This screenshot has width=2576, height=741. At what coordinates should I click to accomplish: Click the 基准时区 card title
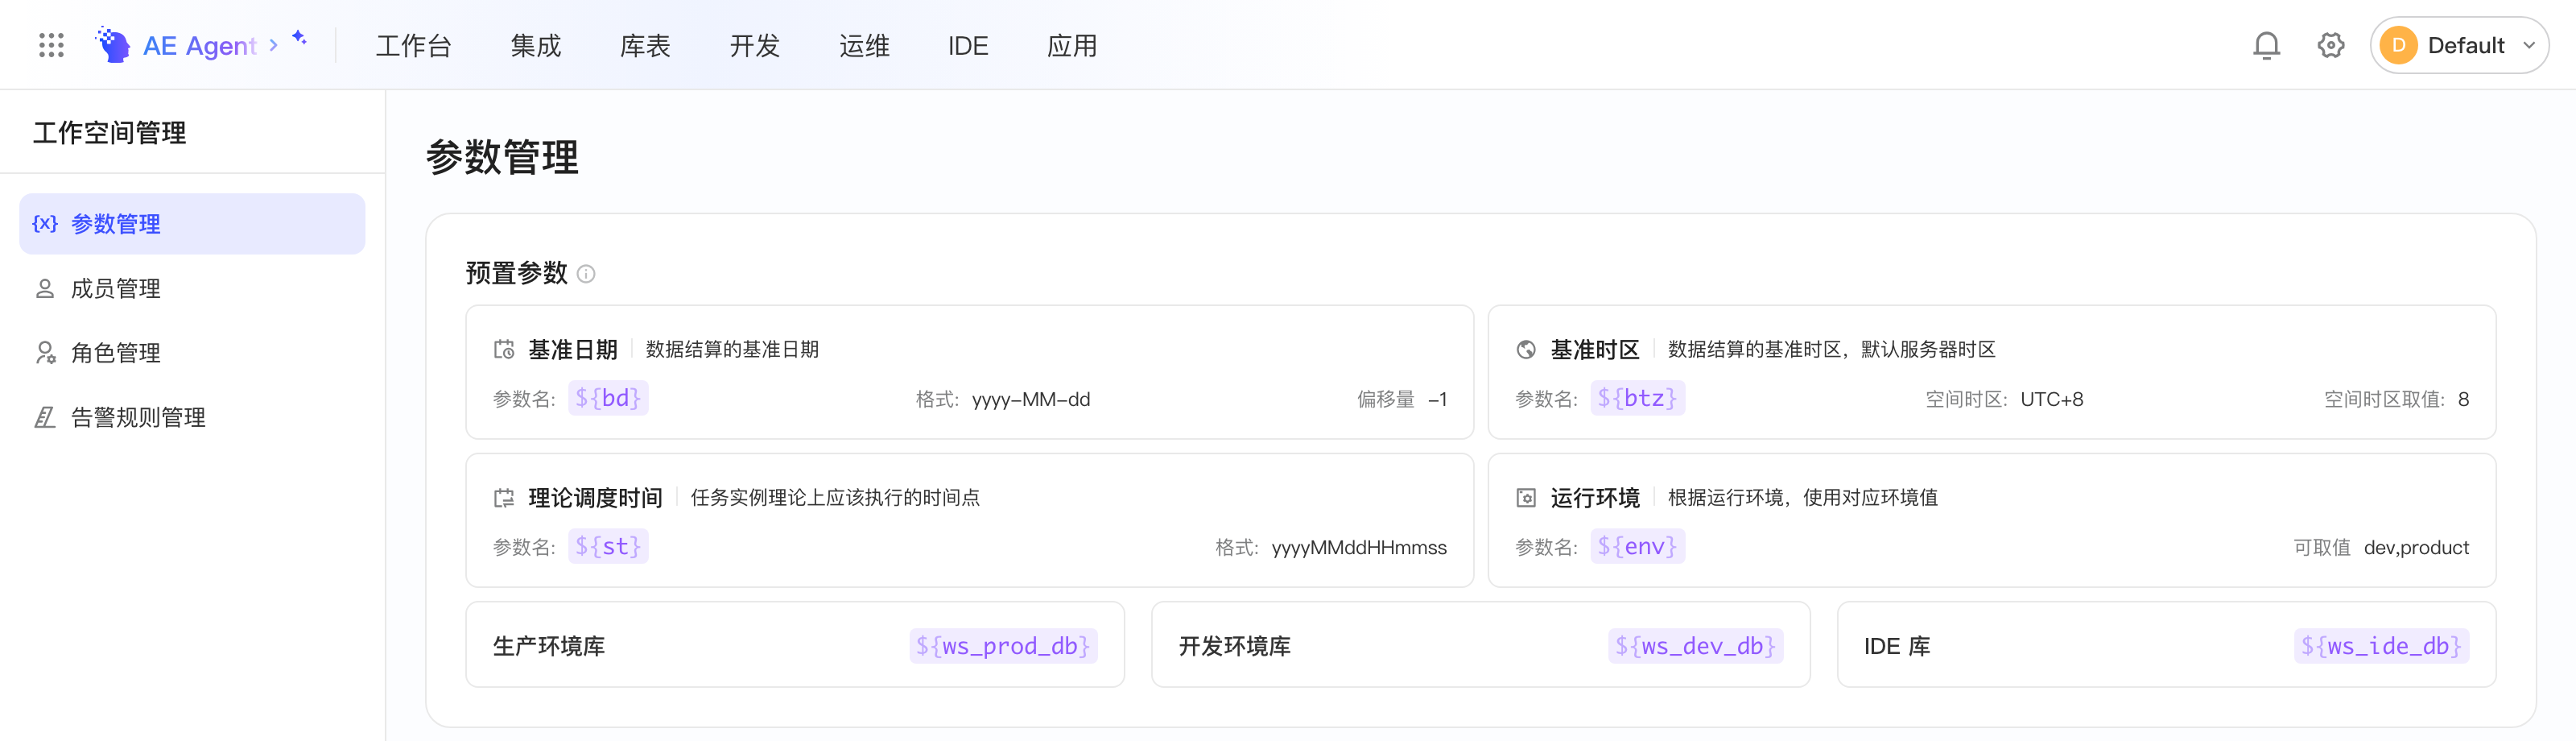click(x=1595, y=349)
